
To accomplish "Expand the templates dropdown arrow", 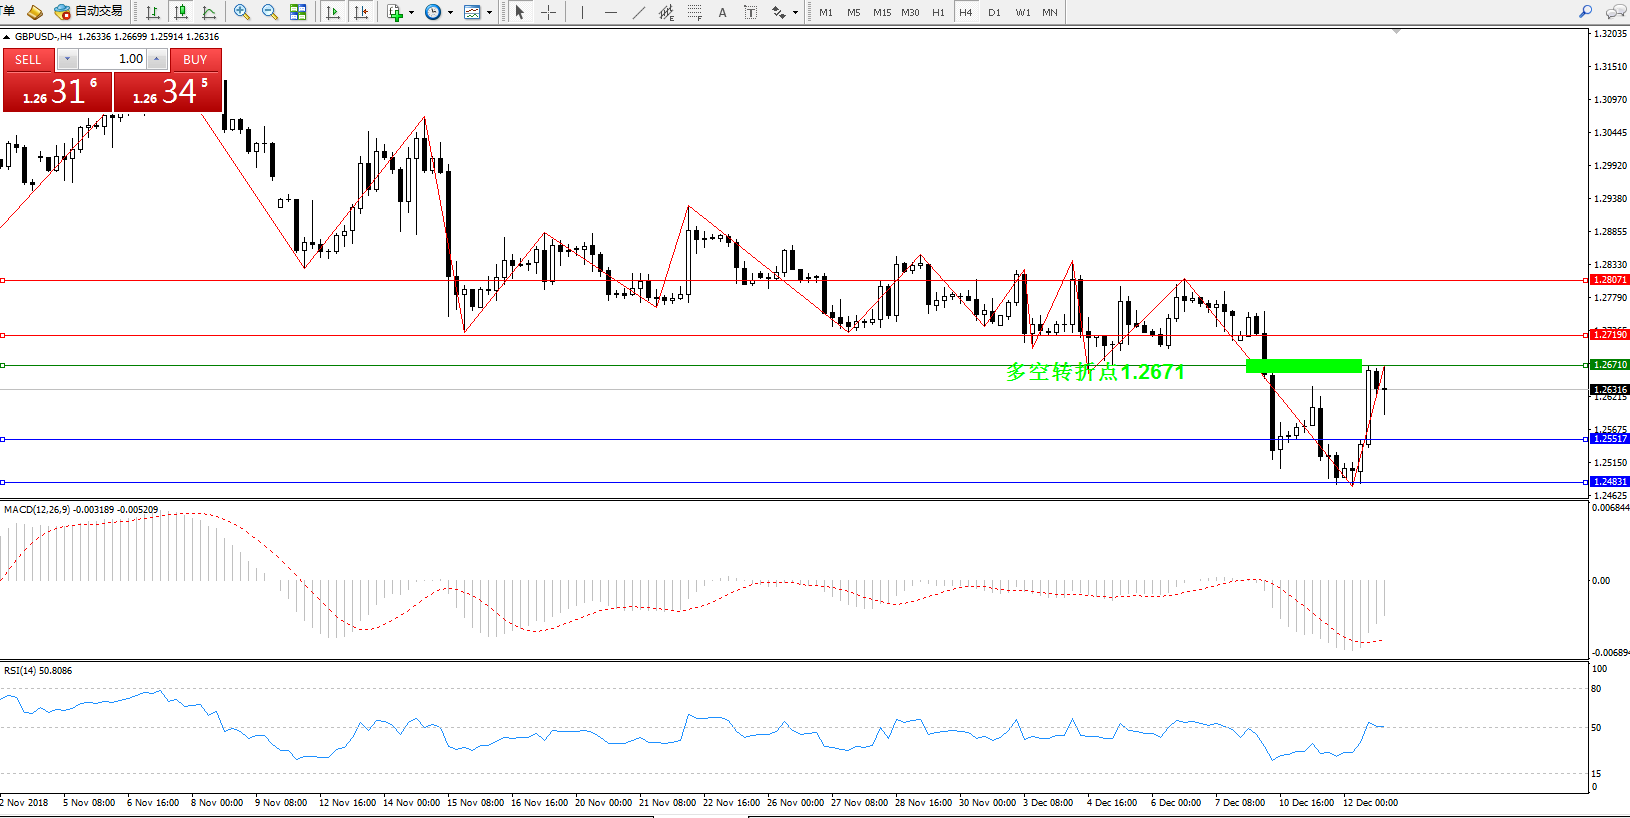I will [x=489, y=13].
